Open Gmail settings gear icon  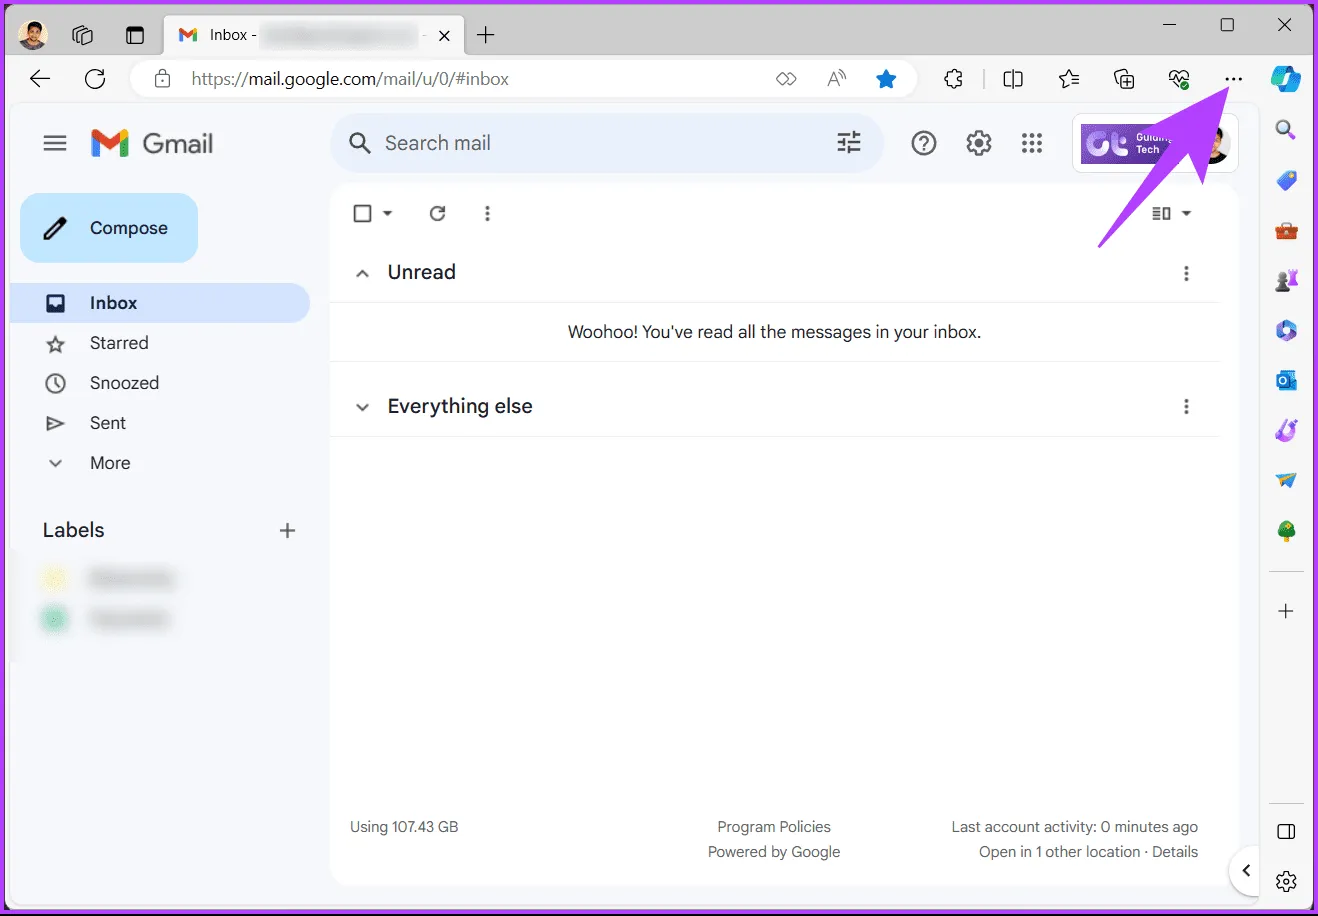(x=978, y=143)
